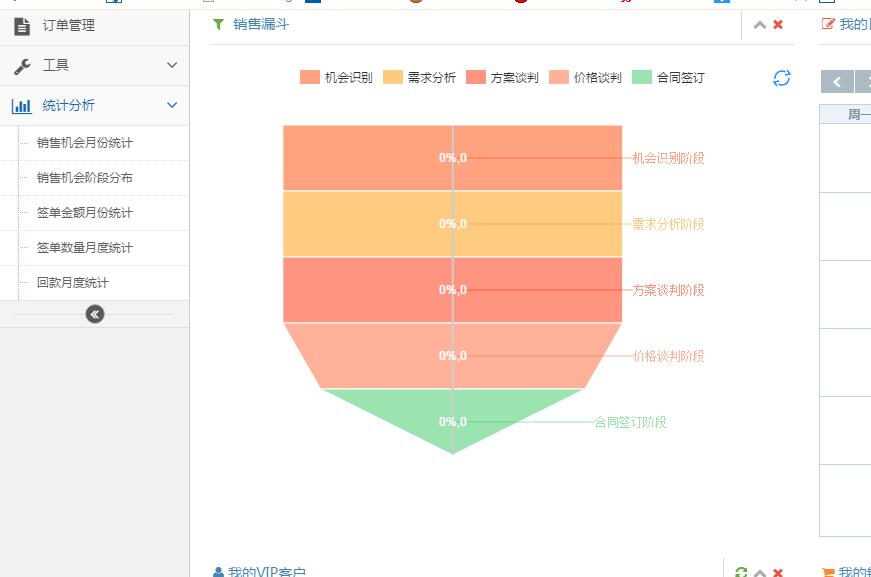Screen dimensions: 871x577
Task: Open the 销售机会阶段分布 report link
Action: coord(85,178)
